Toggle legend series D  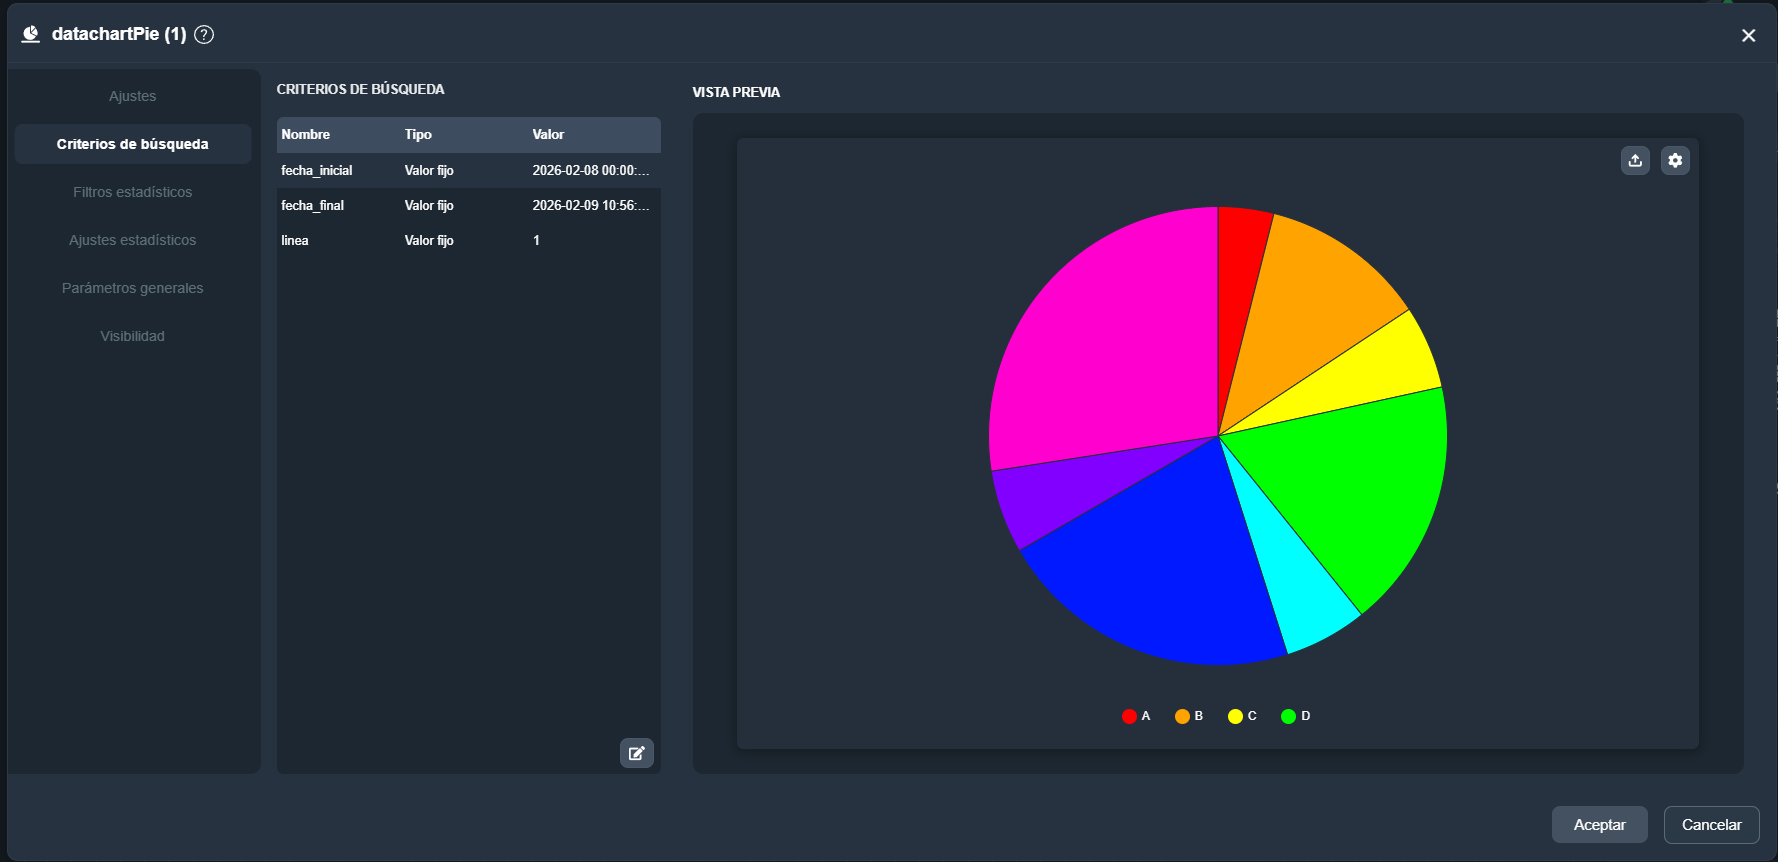pyautogui.click(x=1295, y=716)
